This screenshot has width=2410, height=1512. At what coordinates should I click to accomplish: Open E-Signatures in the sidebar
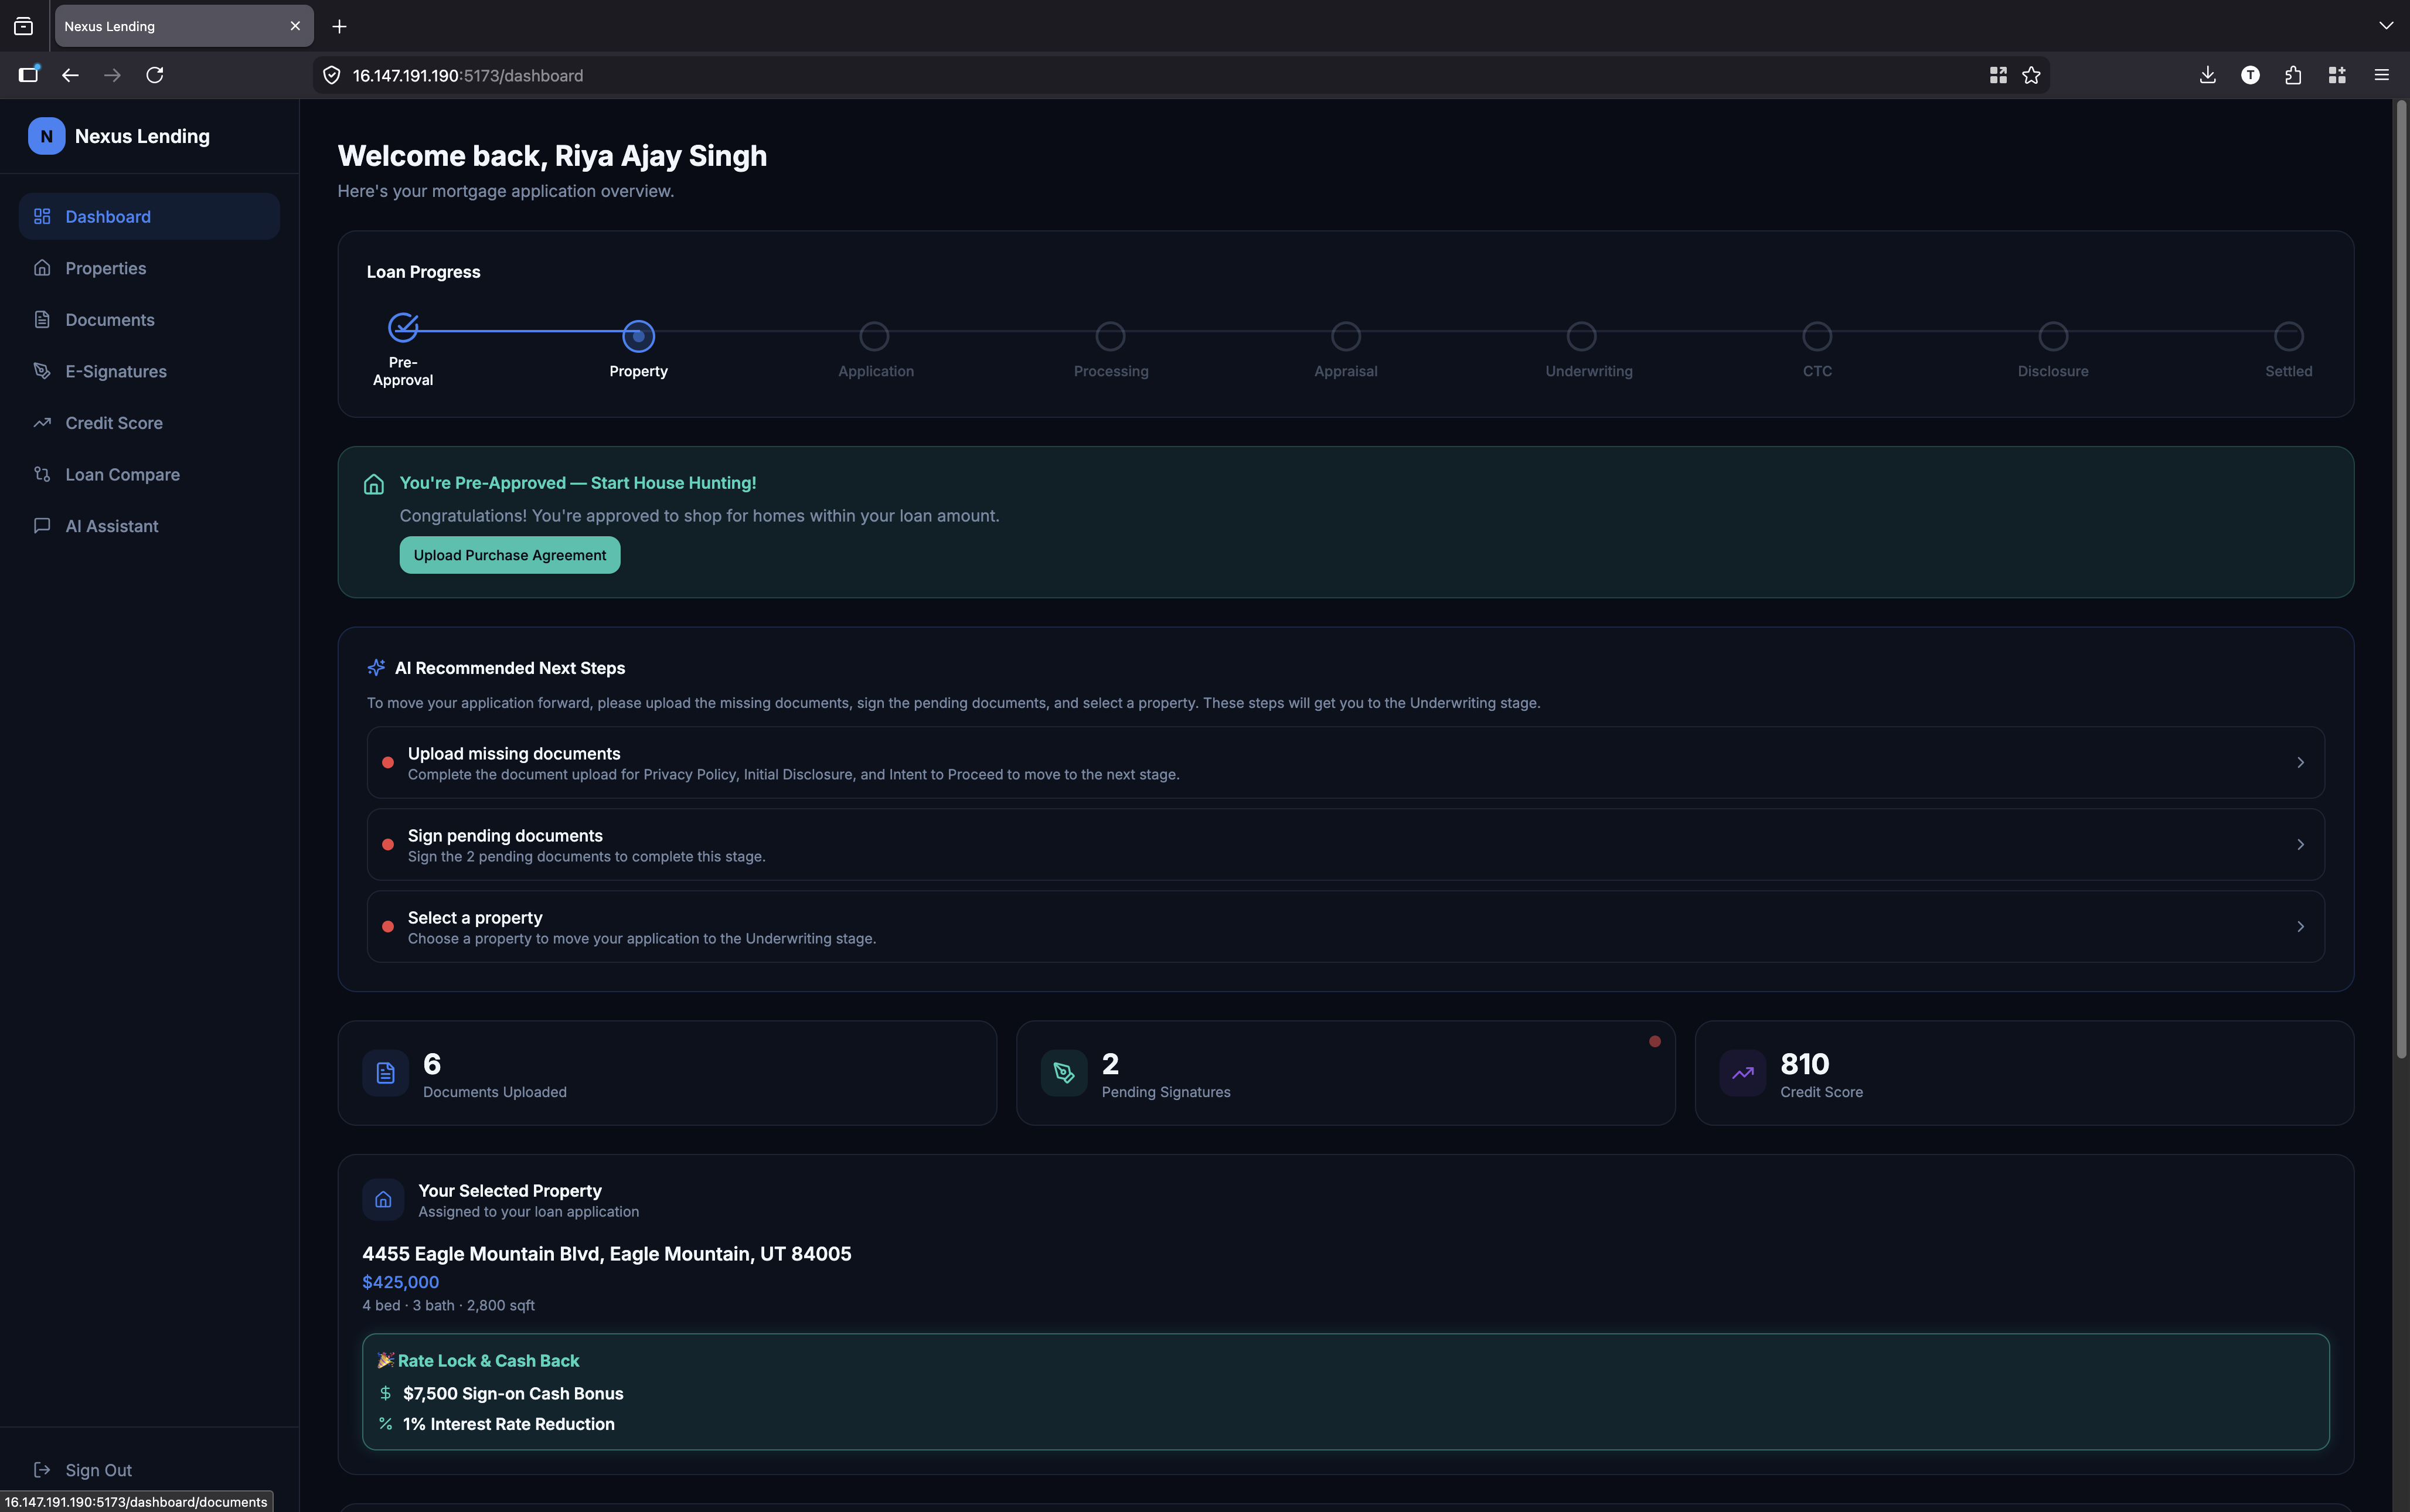pyautogui.click(x=116, y=371)
